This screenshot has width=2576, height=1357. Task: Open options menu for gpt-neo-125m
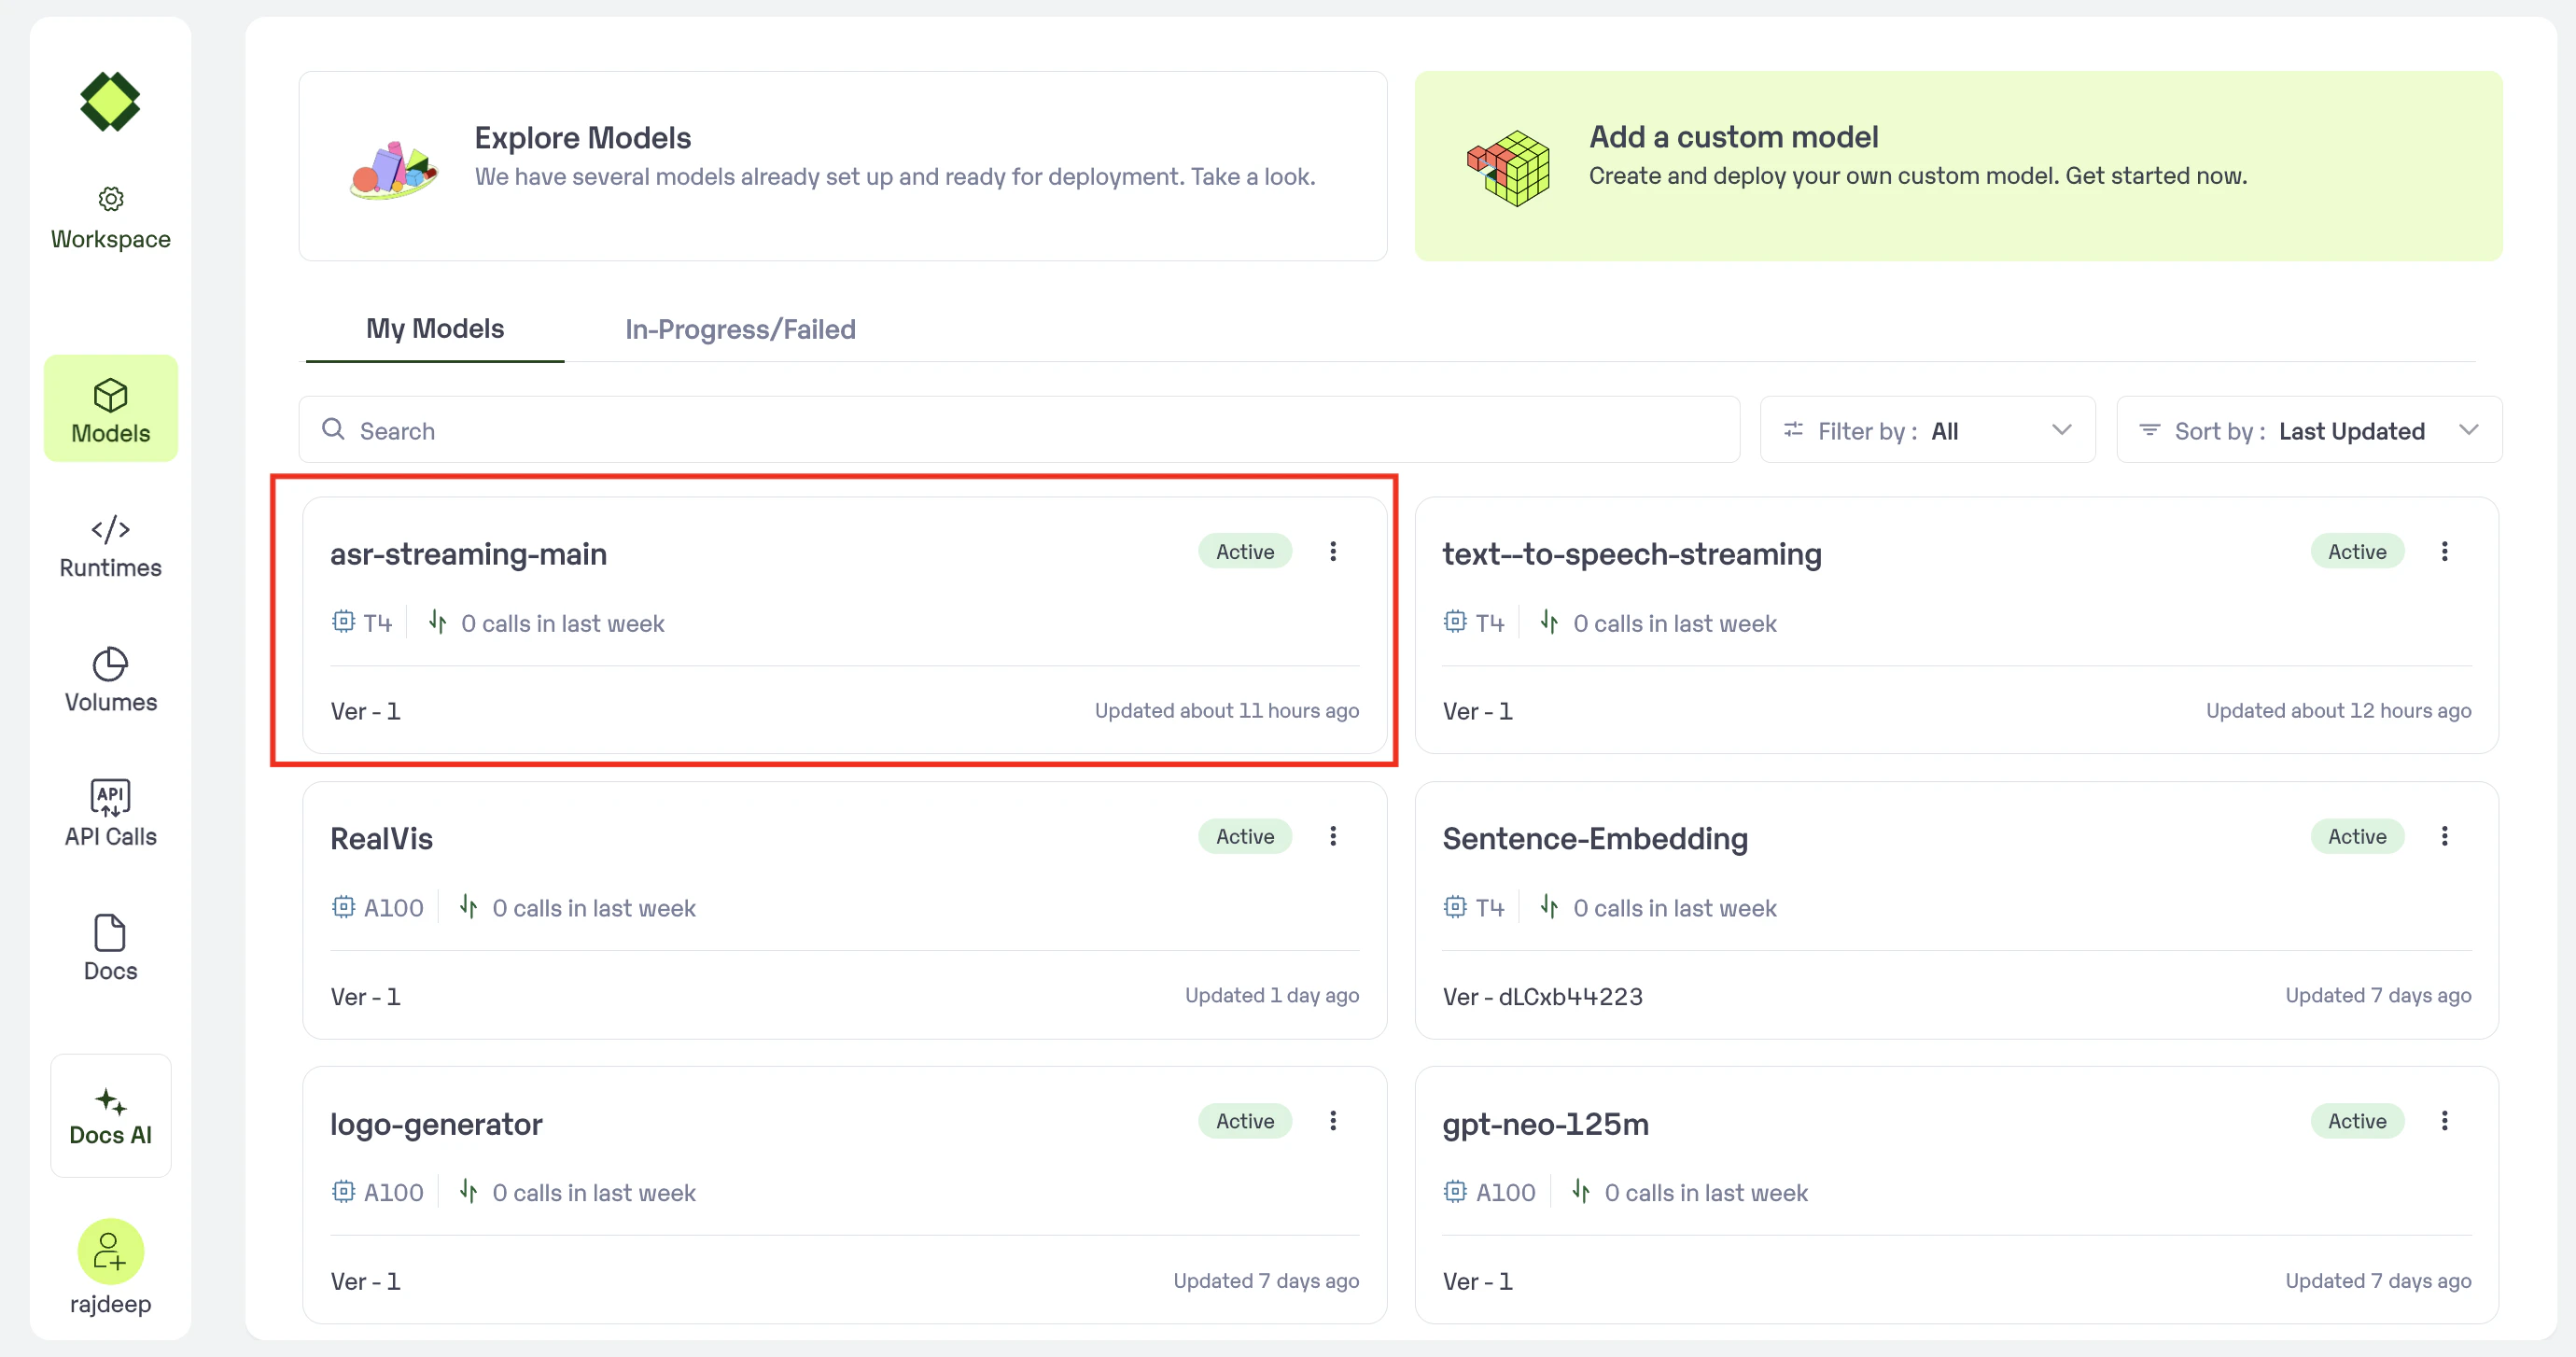pos(2445,1121)
